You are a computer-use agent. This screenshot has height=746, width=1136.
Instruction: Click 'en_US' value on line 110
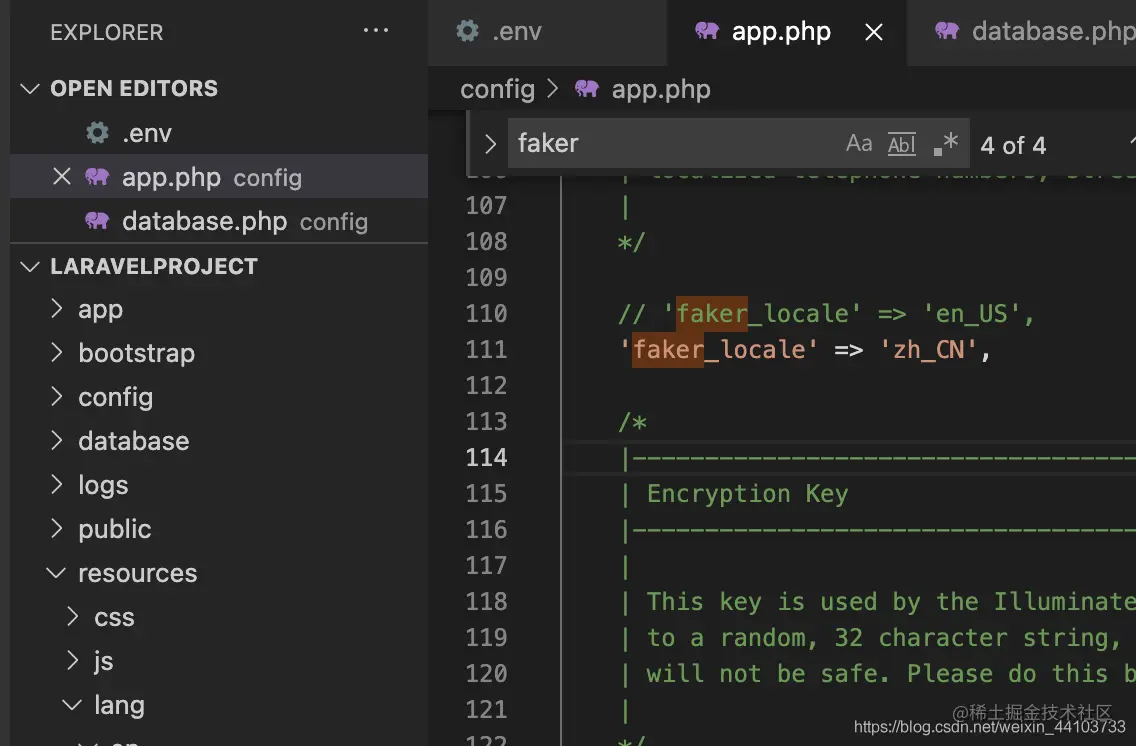click(x=972, y=314)
